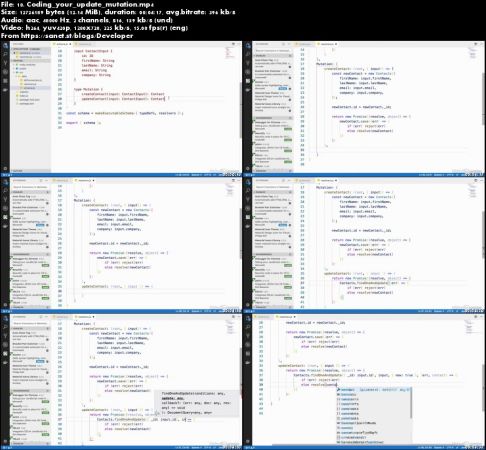This screenshot has width=486, height=450.
Task: Choose the top suggestion in the autocomplete list thumbnail
Action: point(374,389)
